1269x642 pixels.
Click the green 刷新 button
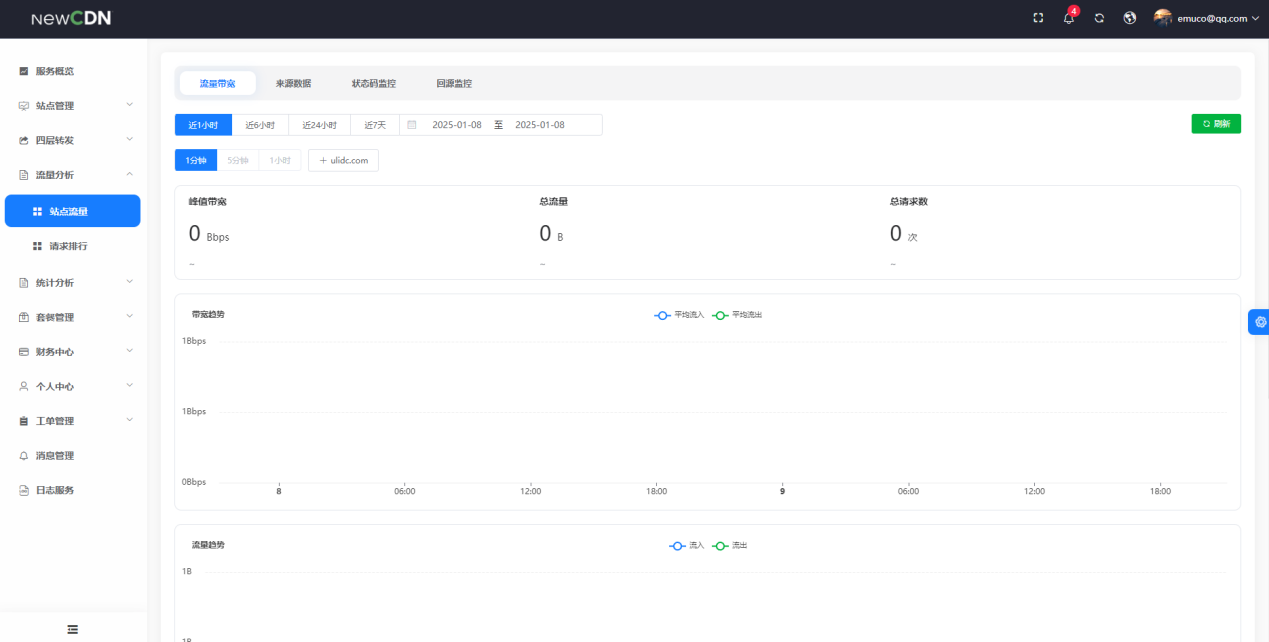(x=1216, y=124)
